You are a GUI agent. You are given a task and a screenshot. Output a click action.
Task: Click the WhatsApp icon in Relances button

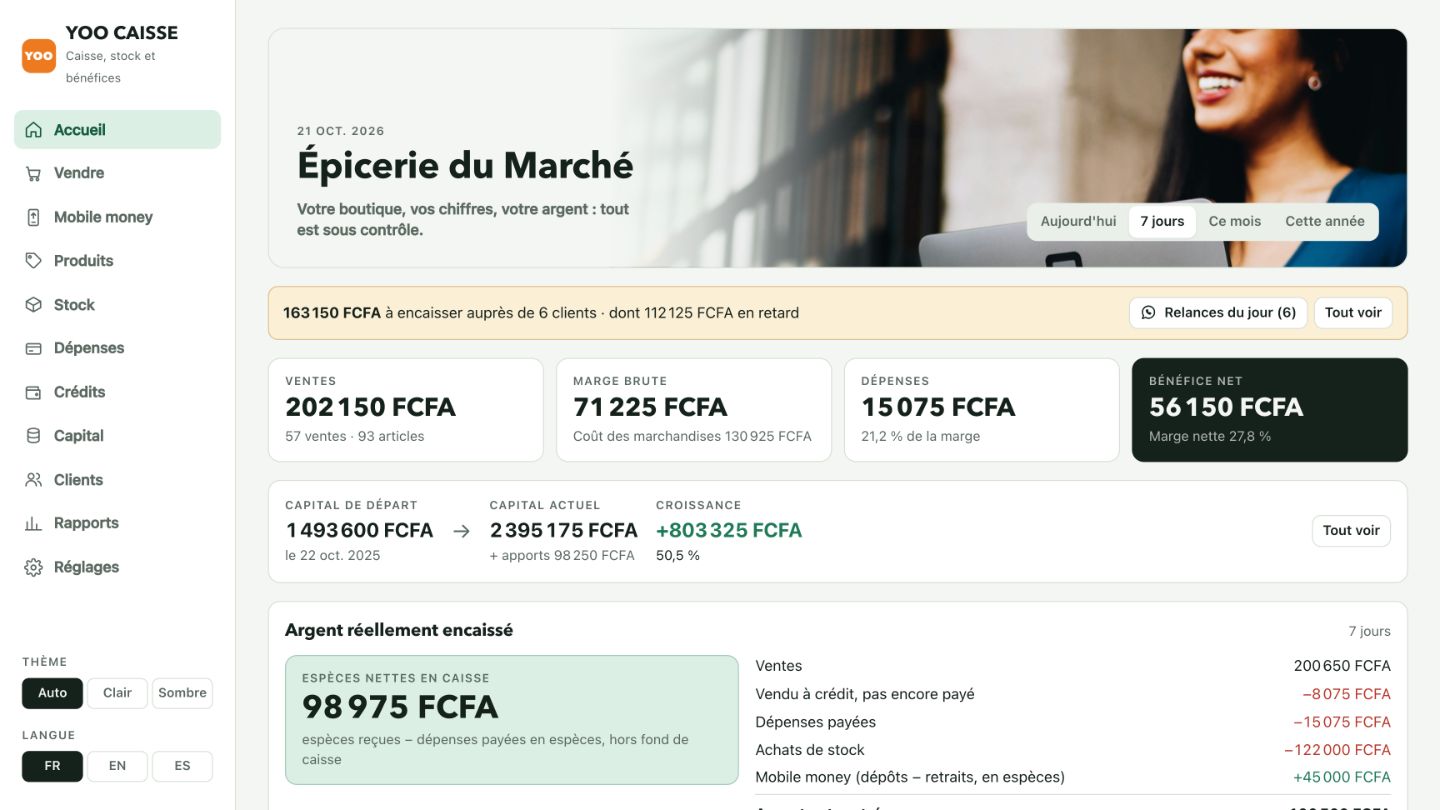(1148, 313)
